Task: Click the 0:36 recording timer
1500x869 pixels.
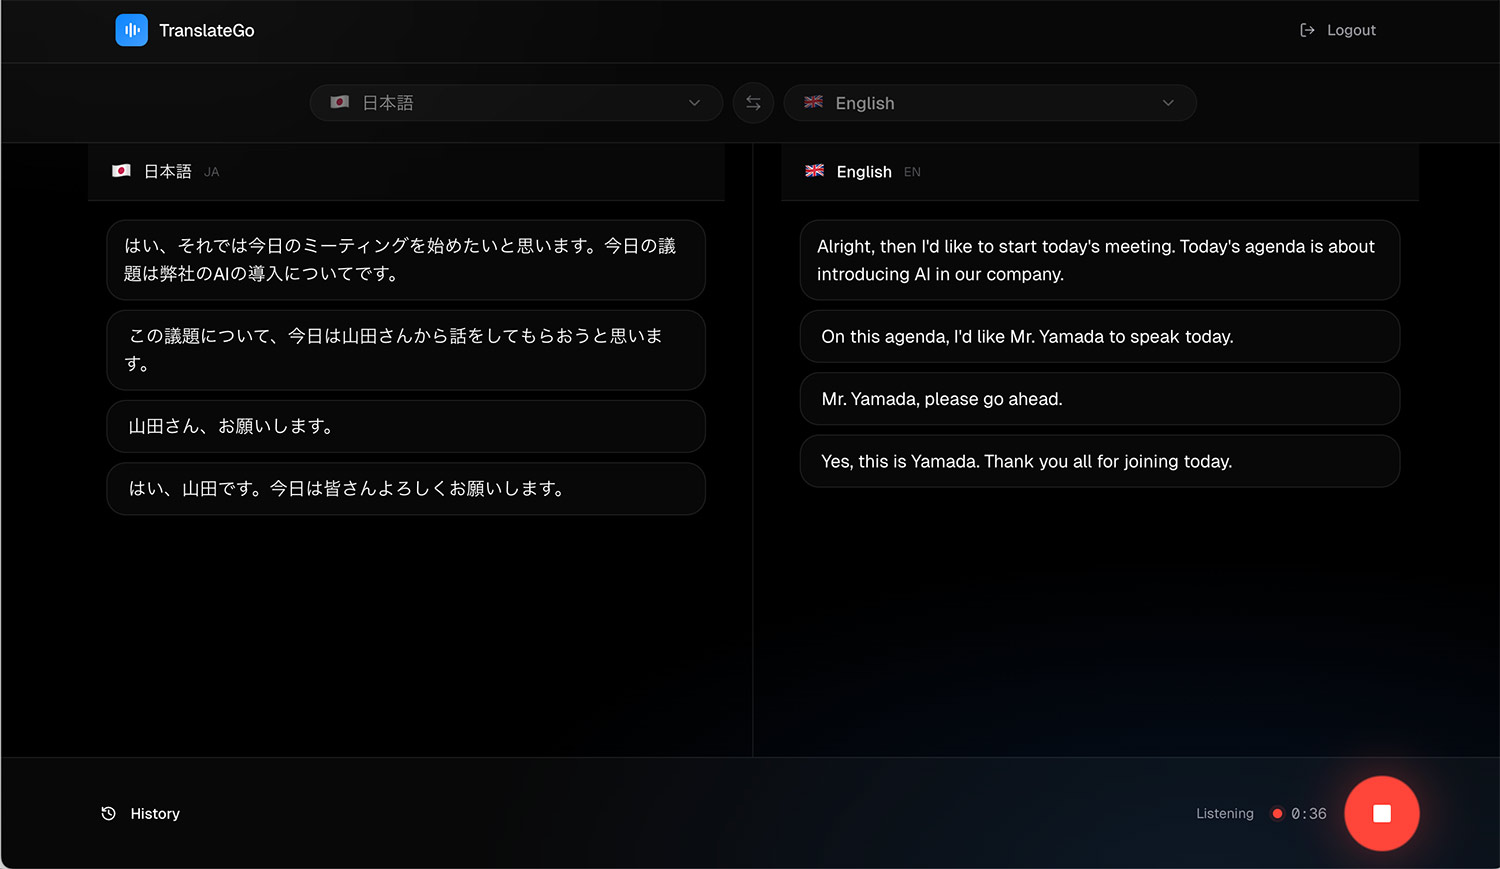Action: coord(1309,814)
